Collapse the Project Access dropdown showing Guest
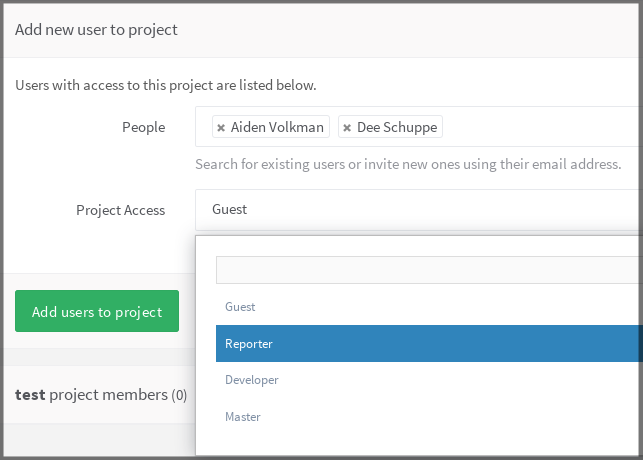This screenshot has height=460, width=643. pyautogui.click(x=420, y=210)
